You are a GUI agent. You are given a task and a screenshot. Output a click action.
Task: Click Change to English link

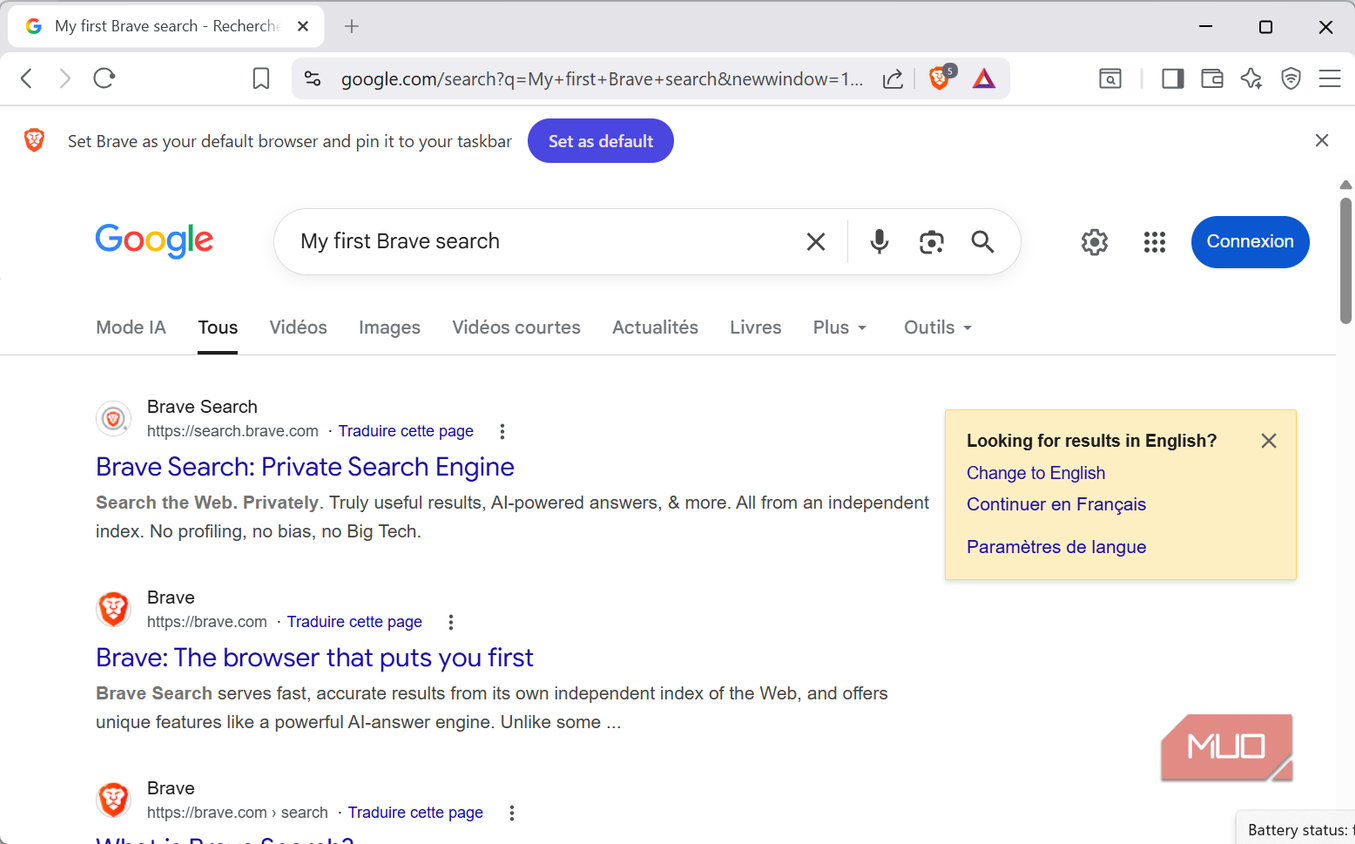[x=1036, y=473]
